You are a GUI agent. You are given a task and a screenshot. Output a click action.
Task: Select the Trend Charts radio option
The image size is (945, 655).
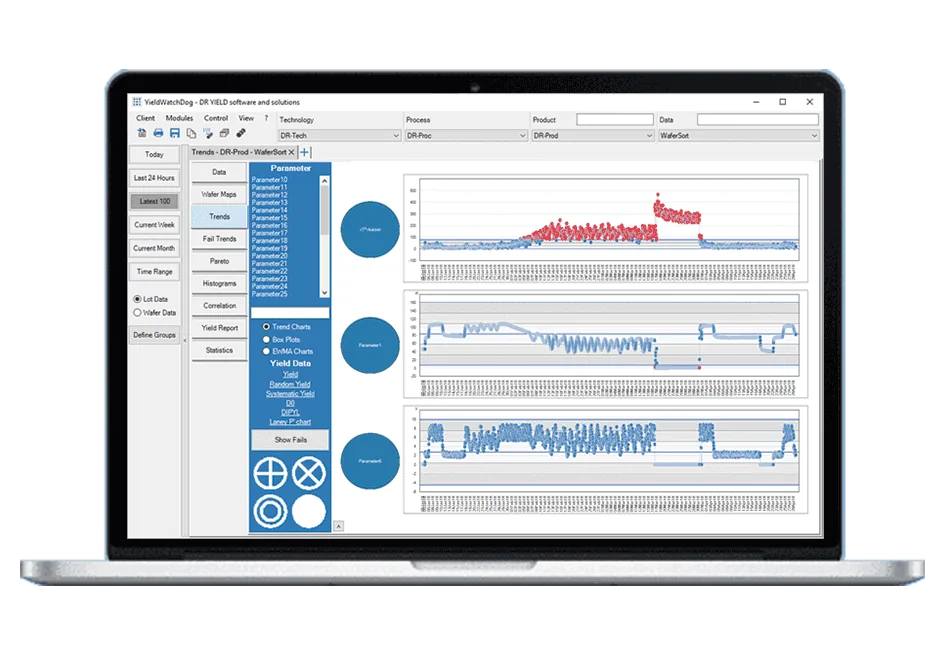[x=266, y=327]
